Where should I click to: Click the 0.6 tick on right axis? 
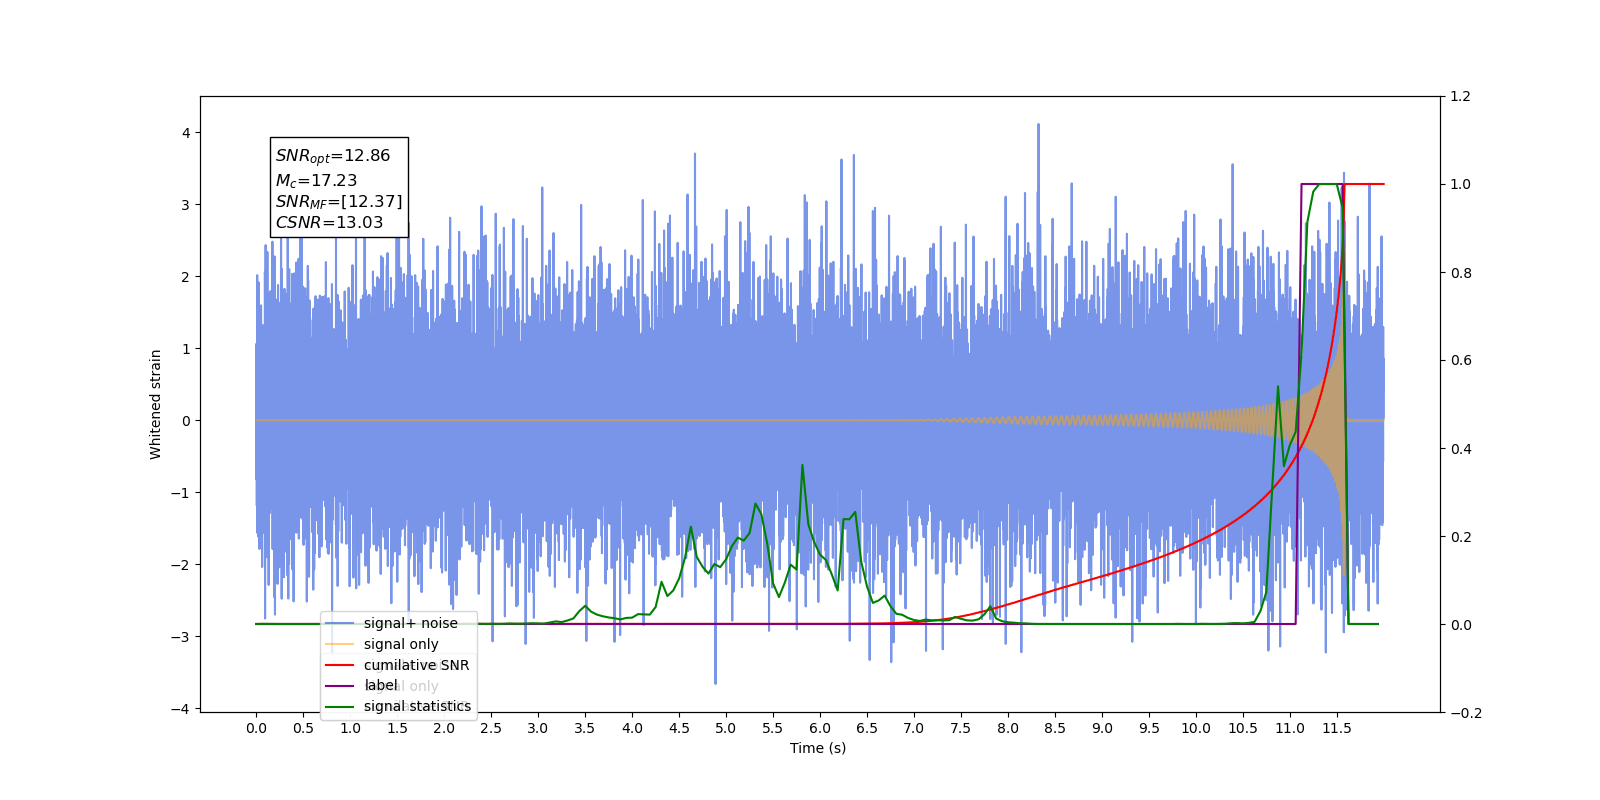pos(1461,361)
